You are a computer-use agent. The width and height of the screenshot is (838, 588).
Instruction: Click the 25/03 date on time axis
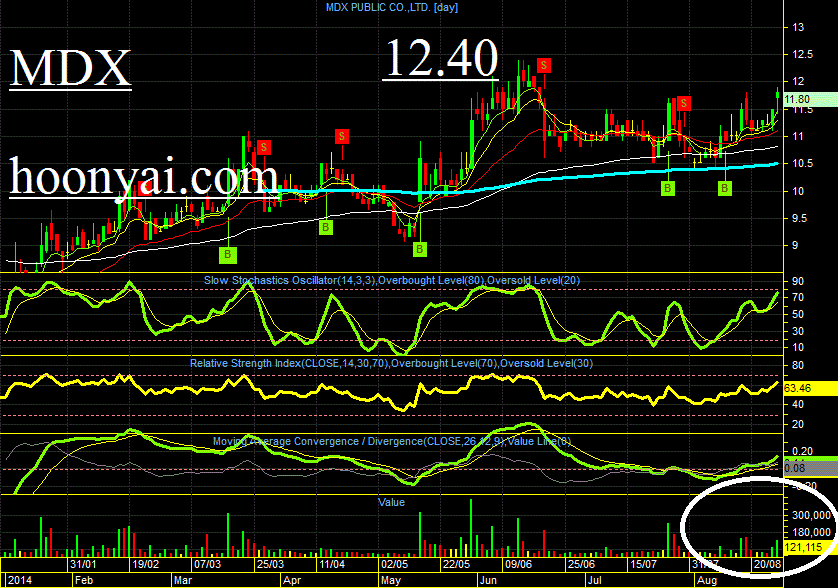pyautogui.click(x=270, y=564)
